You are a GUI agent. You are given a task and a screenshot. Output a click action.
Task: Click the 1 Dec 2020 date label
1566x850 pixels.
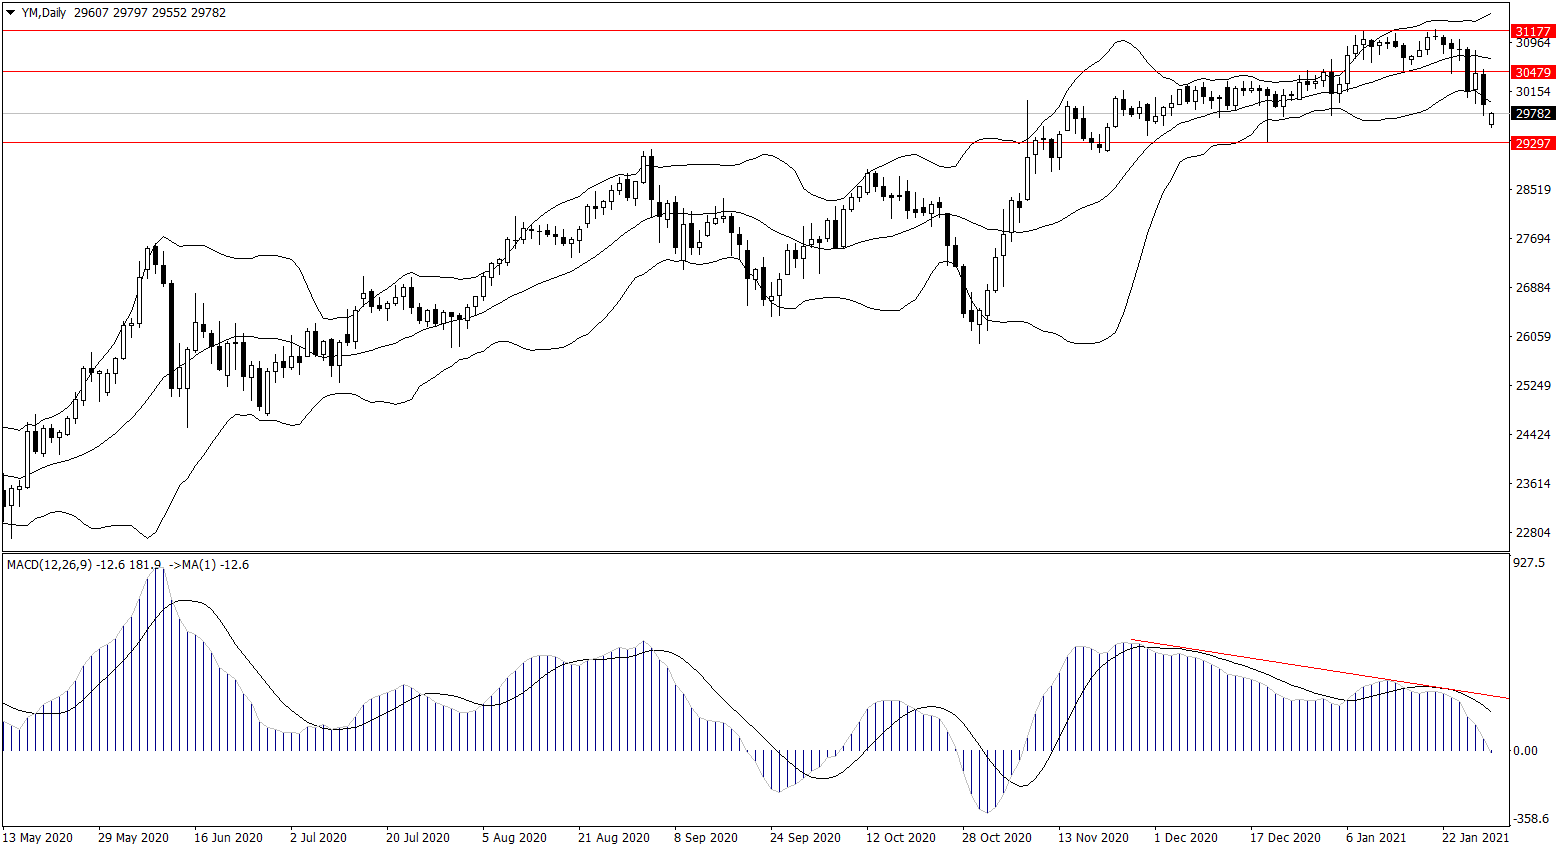point(1186,837)
